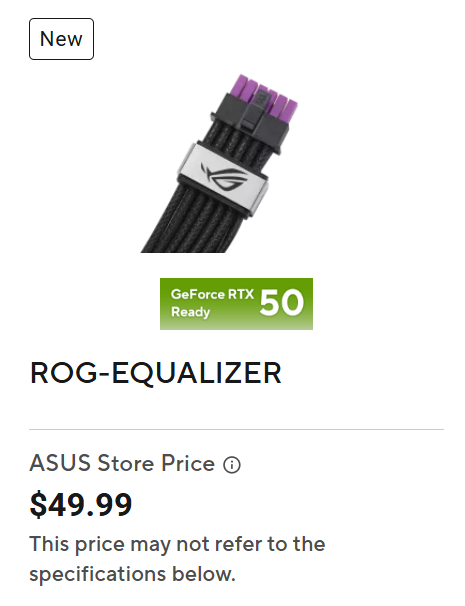Click the GeForce RTX 50 Ready badge
Image resolution: width=465 pixels, height=606 pixels.
236,304
